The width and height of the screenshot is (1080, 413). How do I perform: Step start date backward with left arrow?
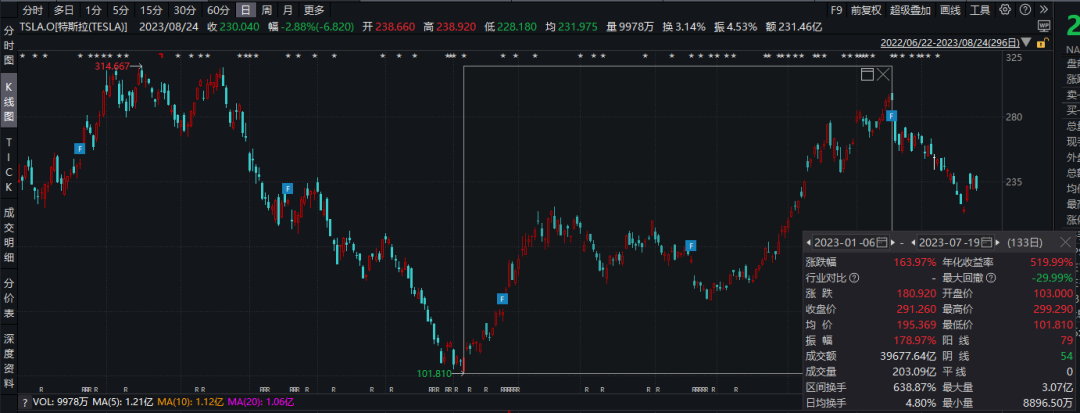[809, 242]
